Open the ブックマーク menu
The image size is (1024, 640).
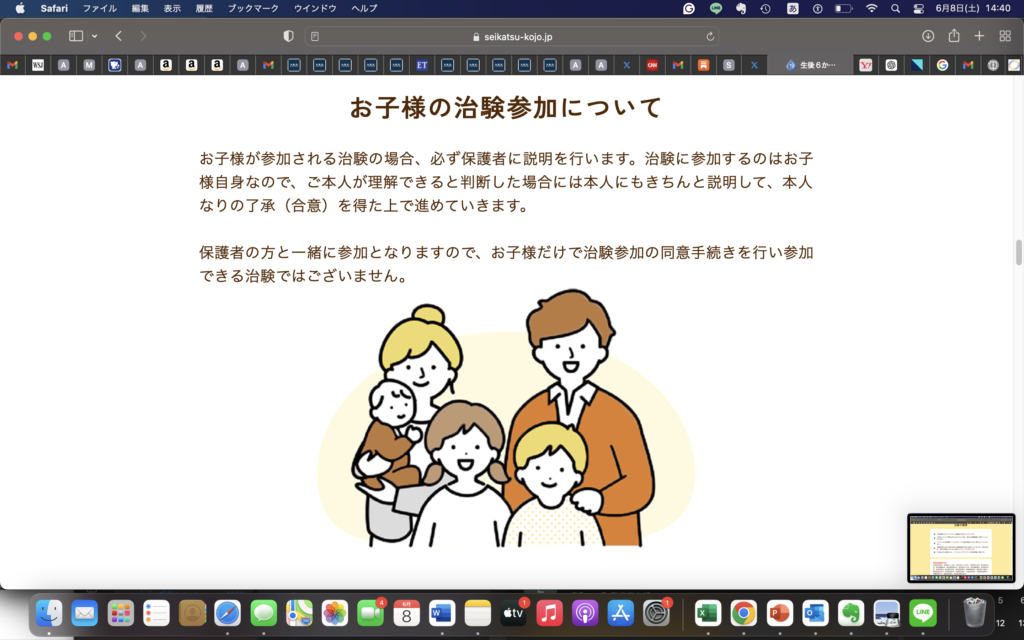pyautogui.click(x=253, y=8)
